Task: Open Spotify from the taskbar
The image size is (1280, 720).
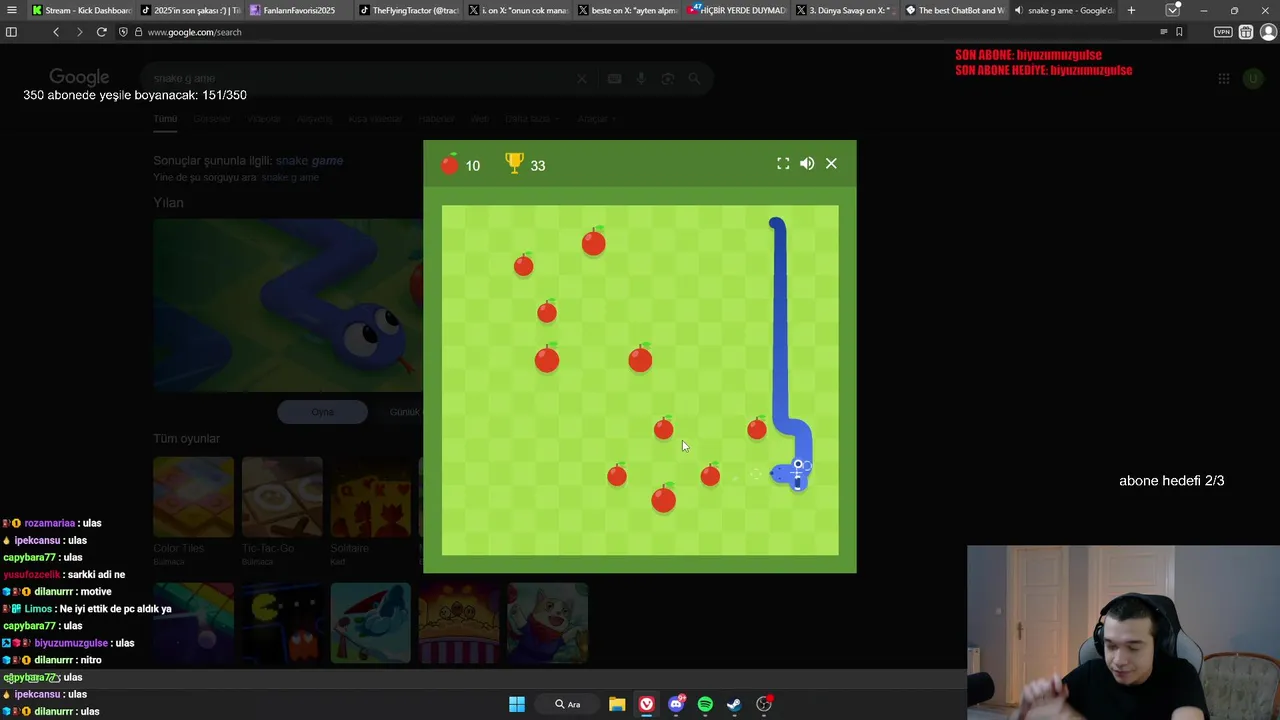Action: (x=705, y=704)
